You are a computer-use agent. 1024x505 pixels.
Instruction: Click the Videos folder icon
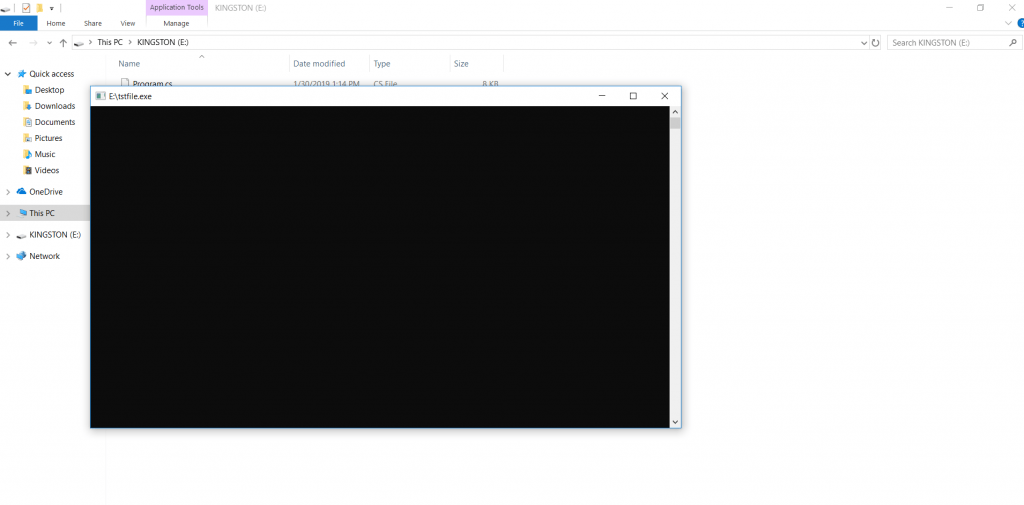click(27, 171)
